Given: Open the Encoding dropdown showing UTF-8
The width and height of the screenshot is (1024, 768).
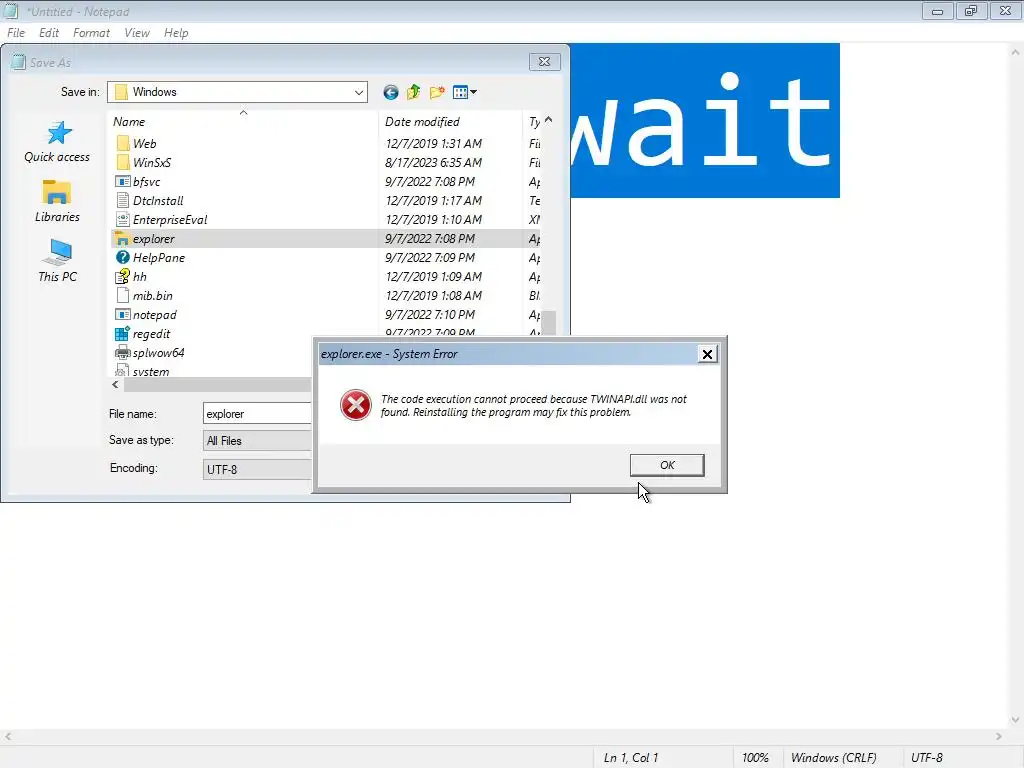Looking at the screenshot, I should click(x=257, y=470).
